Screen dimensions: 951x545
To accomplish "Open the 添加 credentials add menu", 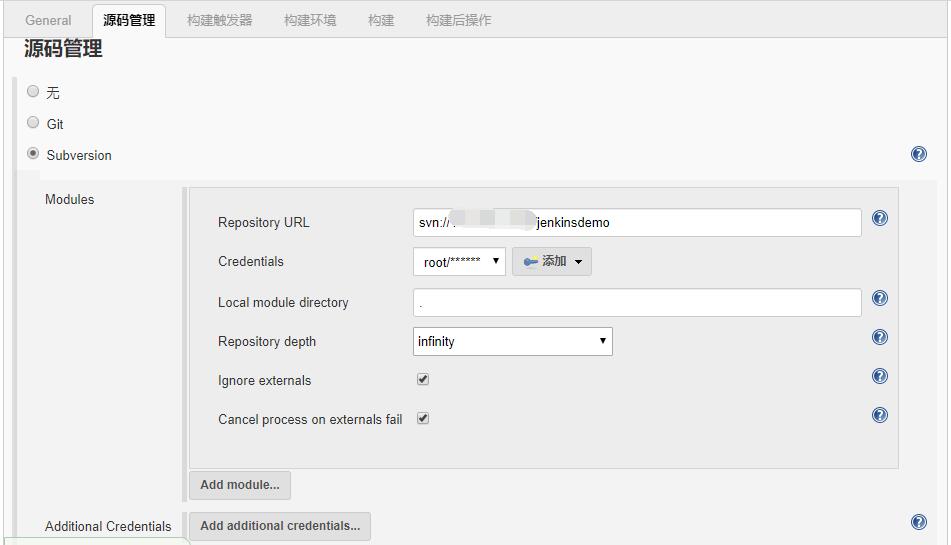I will pyautogui.click(x=551, y=261).
